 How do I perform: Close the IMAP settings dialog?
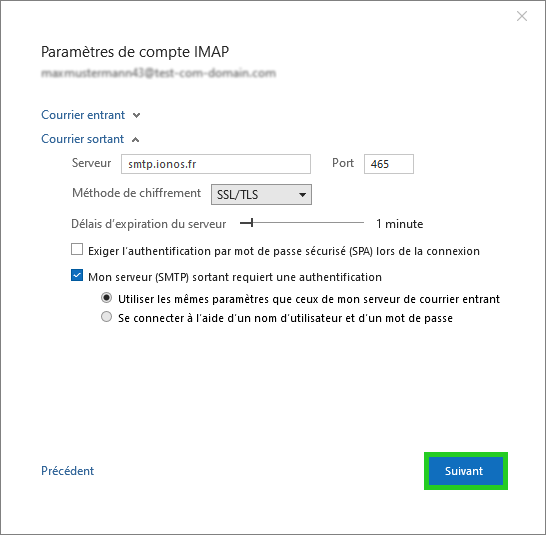tap(522, 16)
